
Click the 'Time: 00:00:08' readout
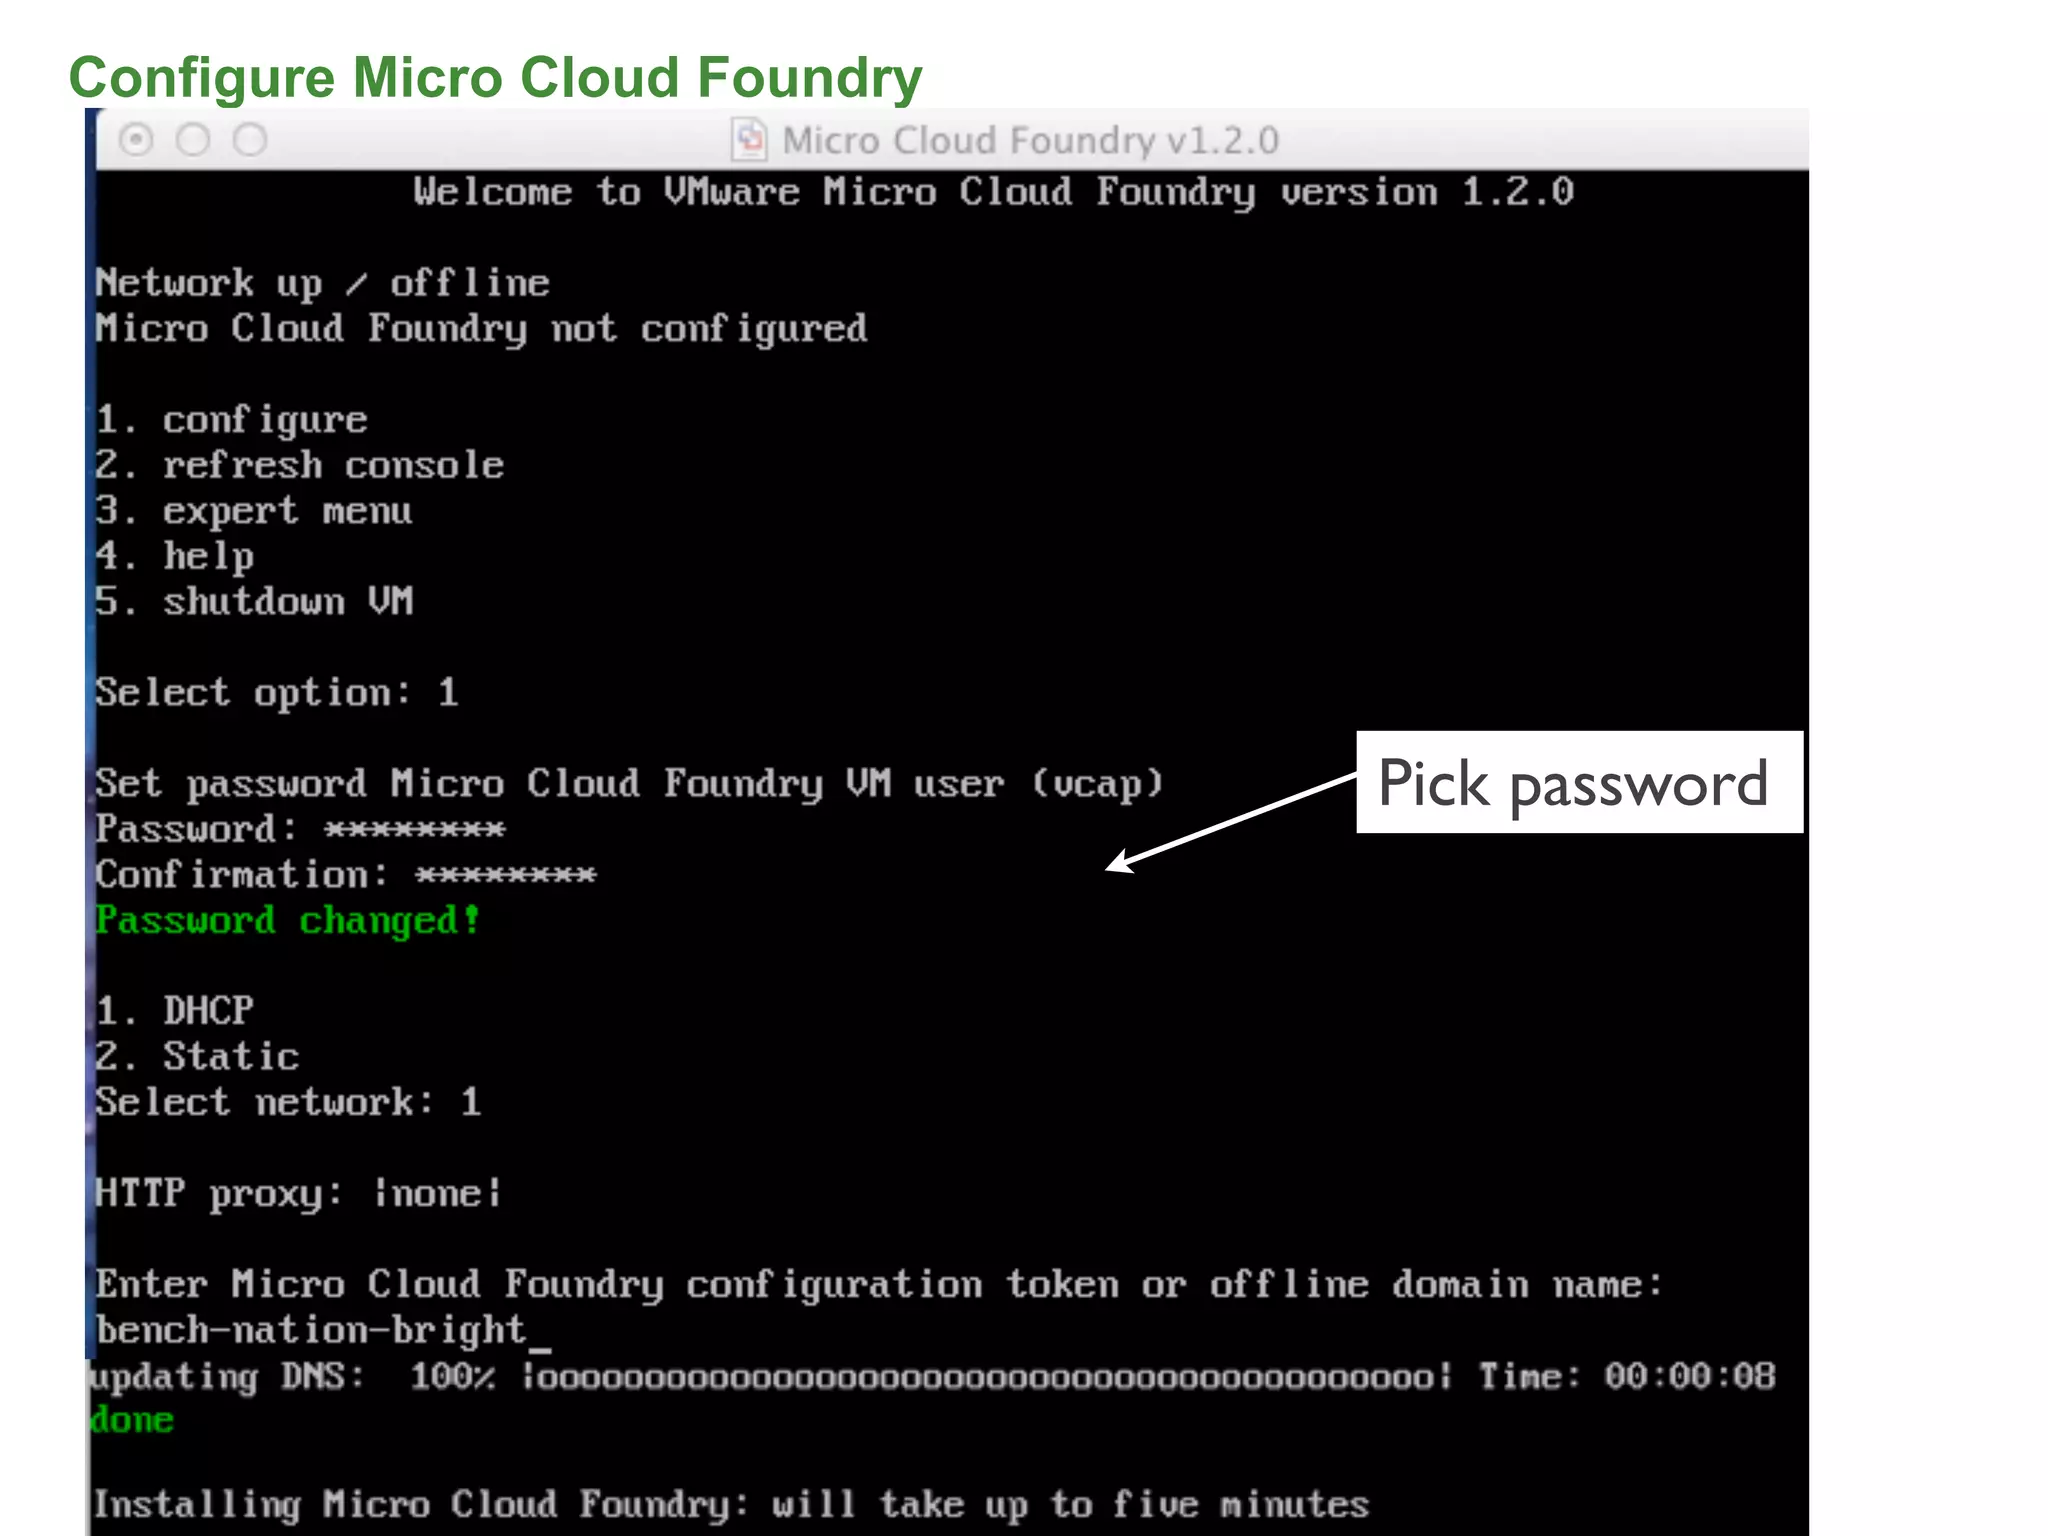1627,1377
